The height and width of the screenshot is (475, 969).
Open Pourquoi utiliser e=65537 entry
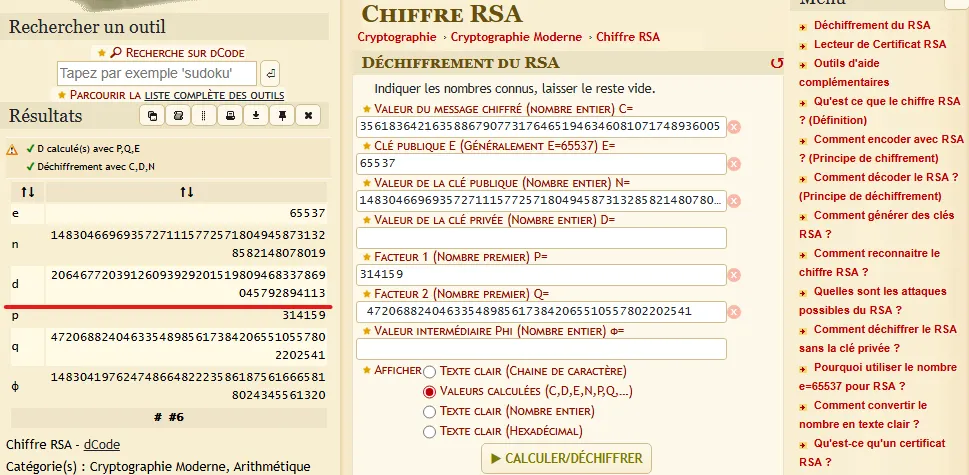(878, 377)
